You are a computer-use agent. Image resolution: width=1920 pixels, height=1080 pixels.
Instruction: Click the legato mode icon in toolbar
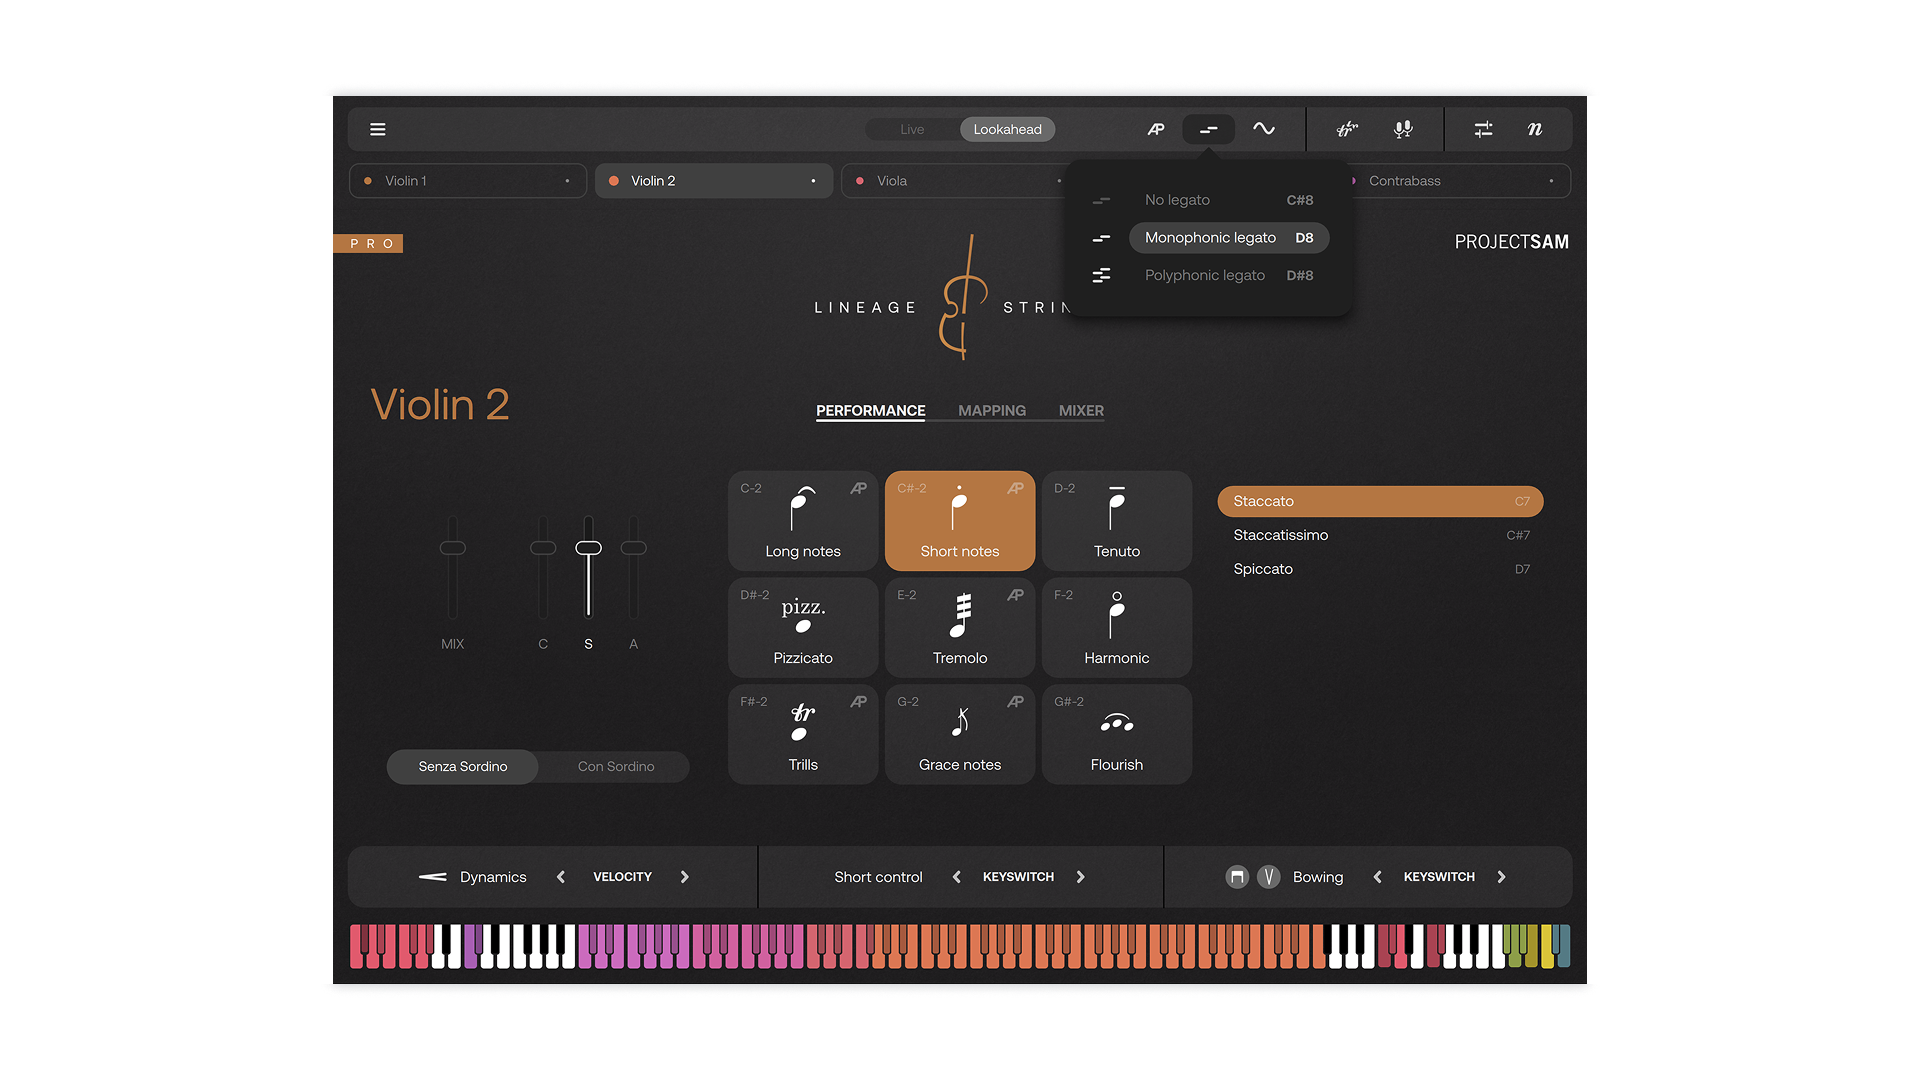1208,129
